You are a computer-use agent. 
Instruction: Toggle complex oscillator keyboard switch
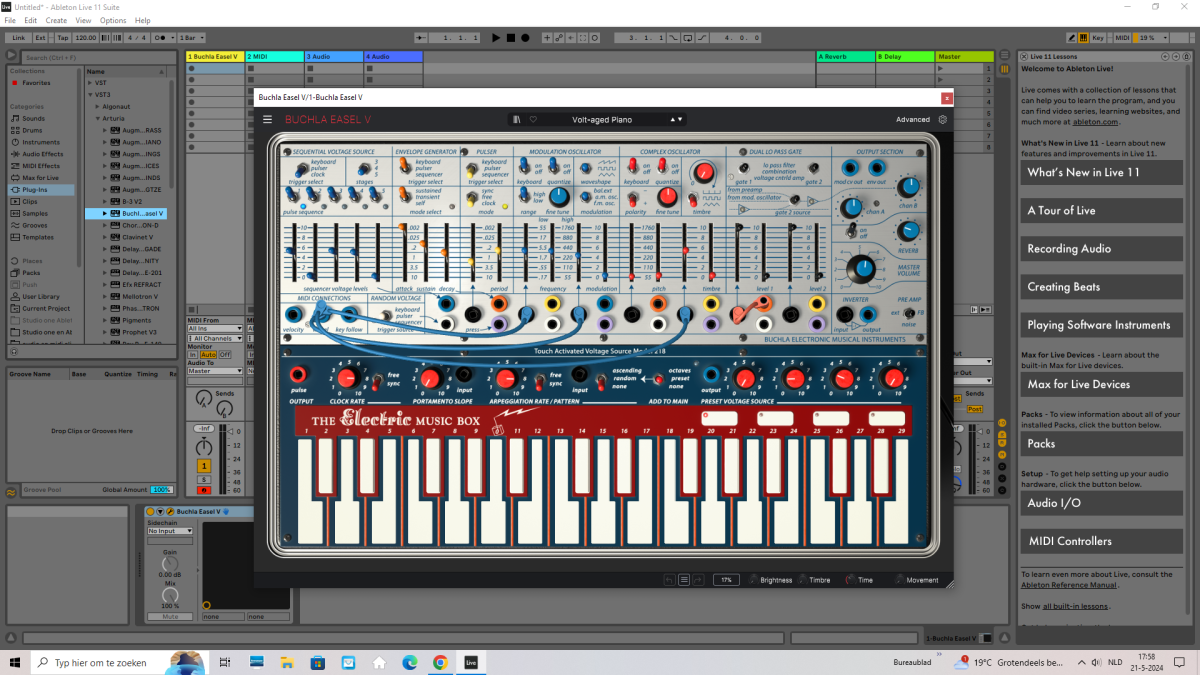[x=632, y=167]
